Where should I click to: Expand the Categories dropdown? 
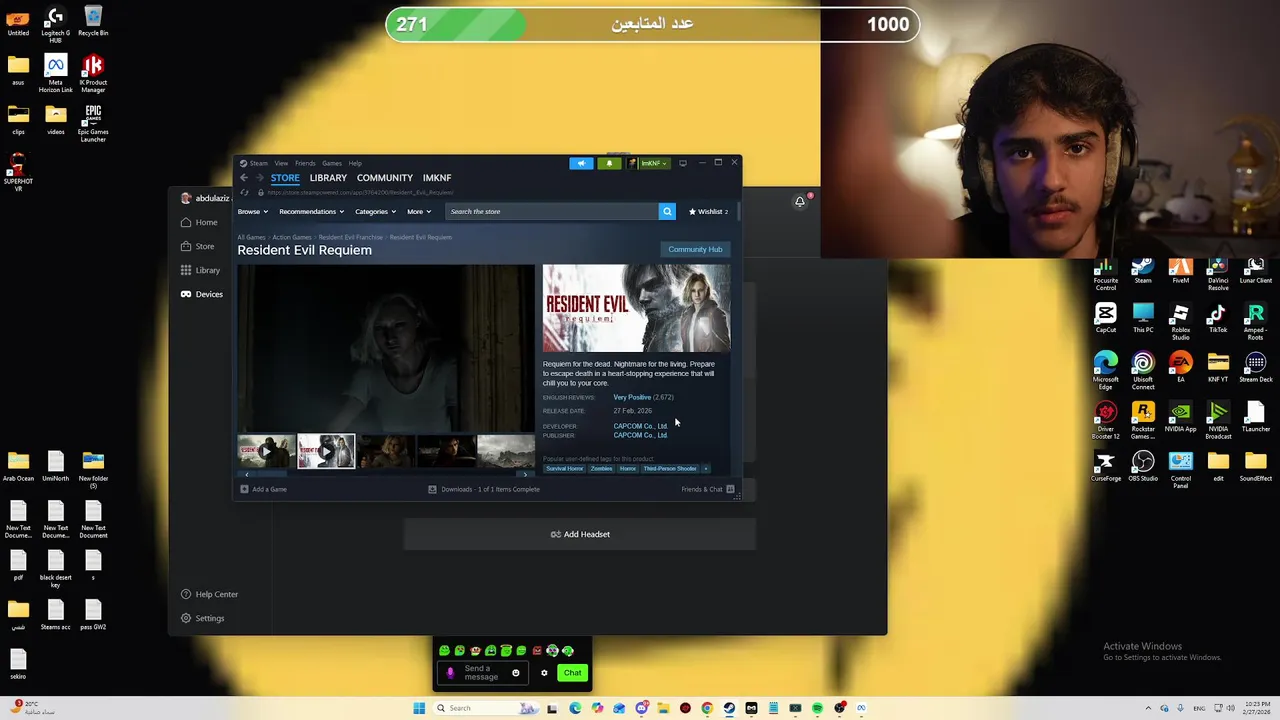pyautogui.click(x=375, y=211)
